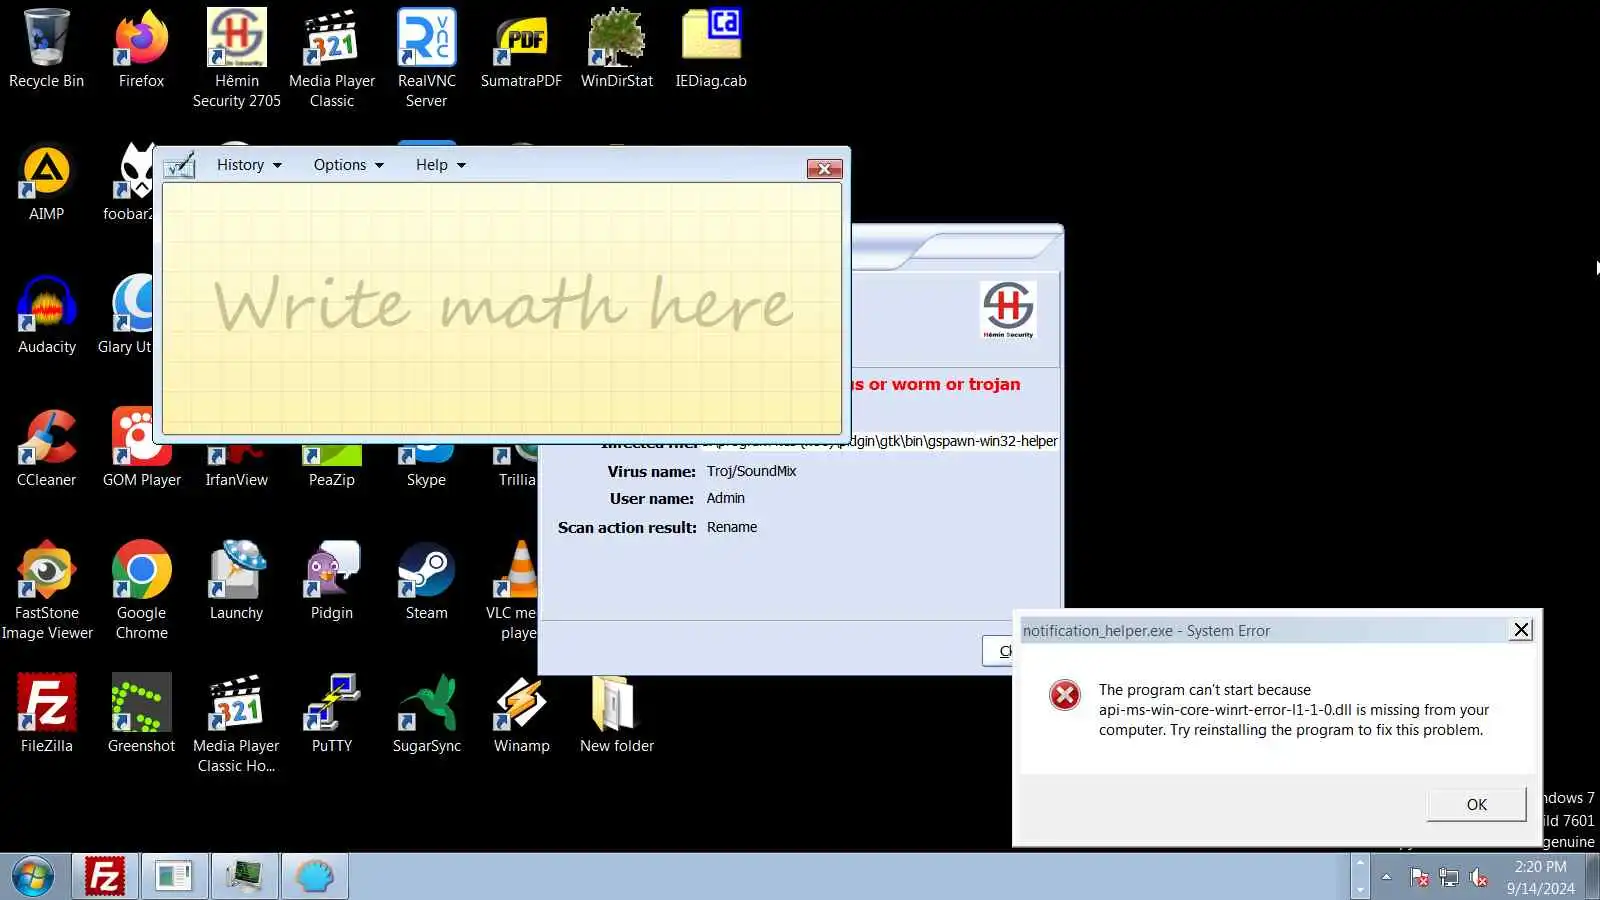Click the Hêmin Security logo in the alert

(x=1008, y=309)
